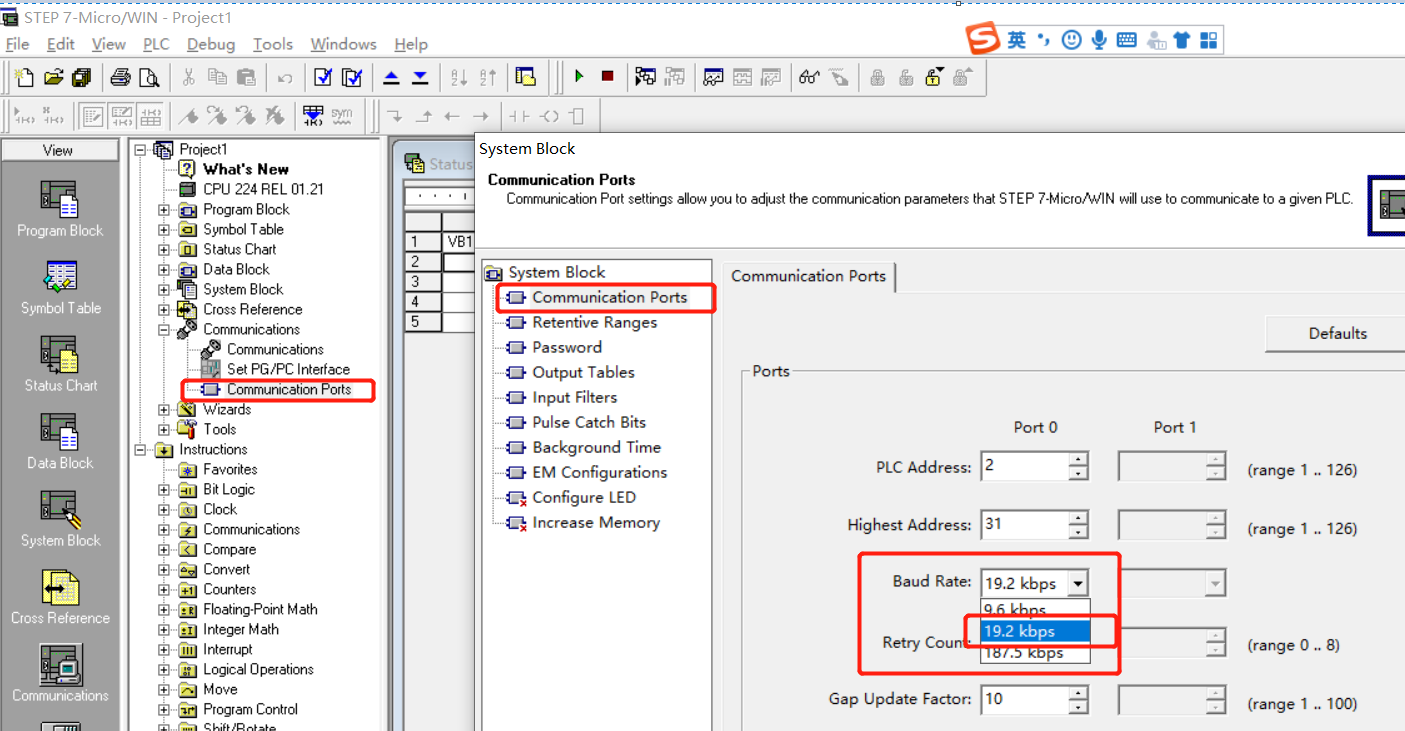The image size is (1405, 731).
Task: Open Status Chart in the View bar
Action: [60, 364]
